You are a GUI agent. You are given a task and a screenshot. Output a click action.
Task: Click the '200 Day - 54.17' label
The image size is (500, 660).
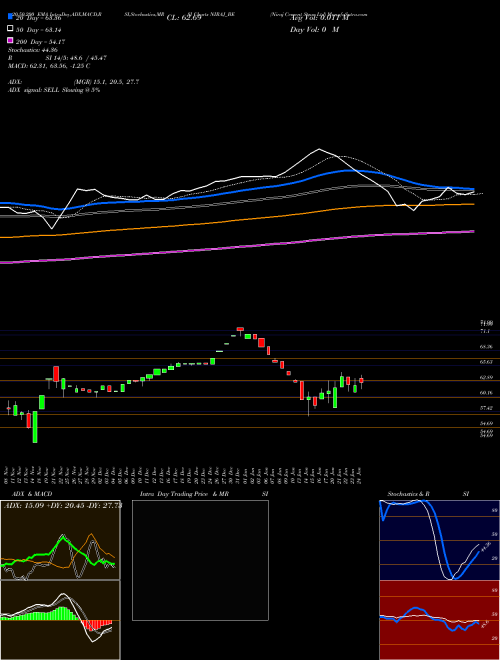[x=40, y=42]
